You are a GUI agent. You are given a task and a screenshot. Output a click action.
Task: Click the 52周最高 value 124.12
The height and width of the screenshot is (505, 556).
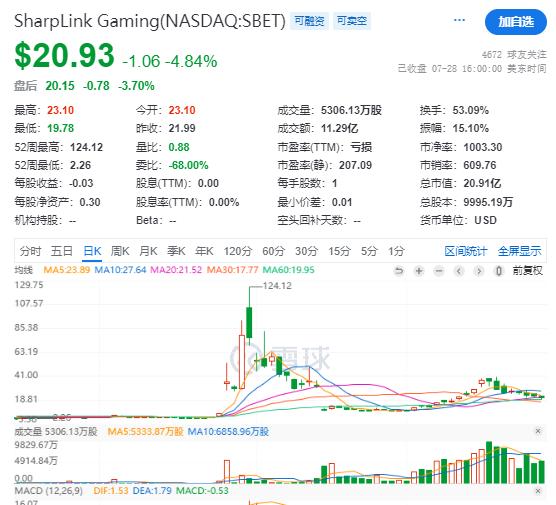coord(86,147)
